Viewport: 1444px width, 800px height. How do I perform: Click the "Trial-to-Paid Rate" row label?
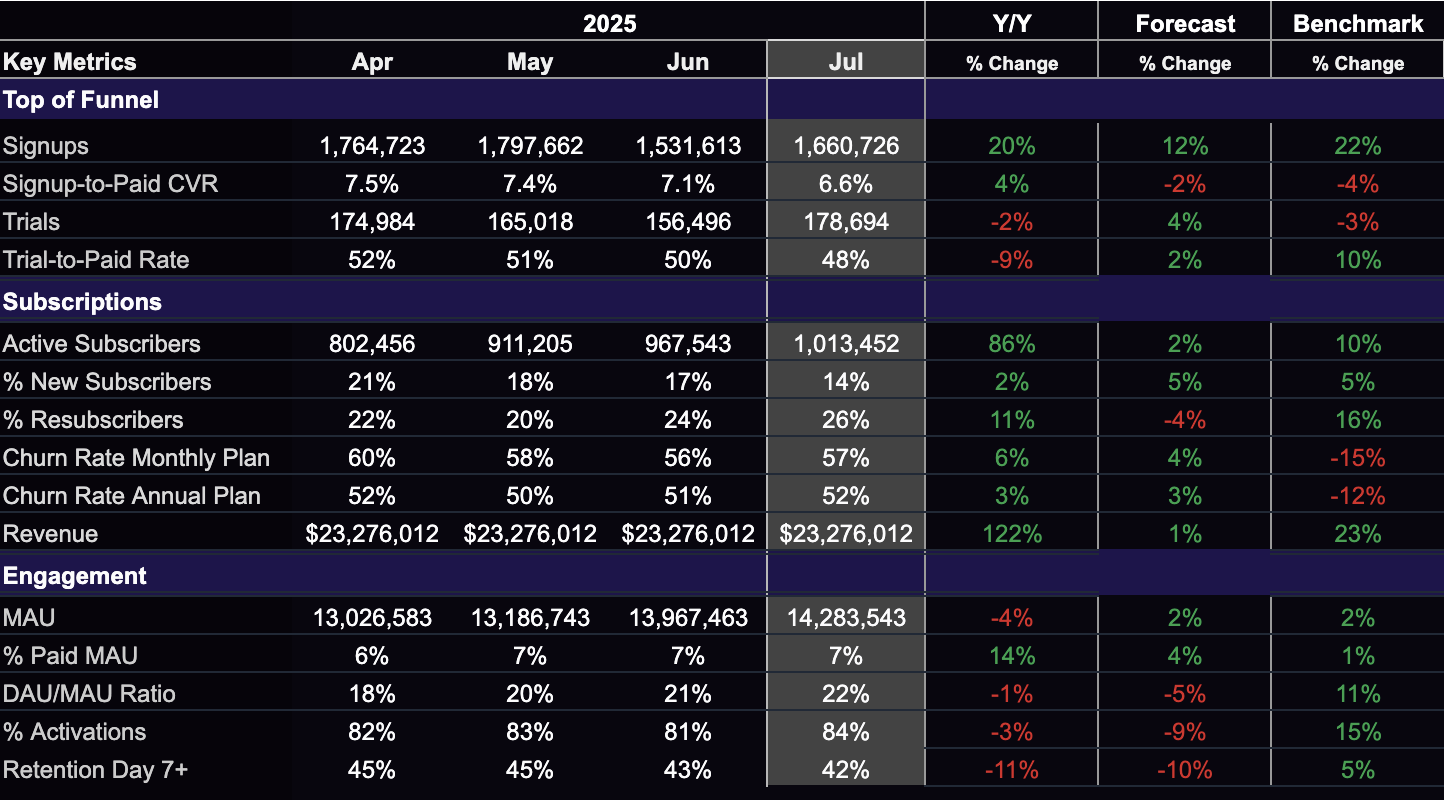(96, 260)
